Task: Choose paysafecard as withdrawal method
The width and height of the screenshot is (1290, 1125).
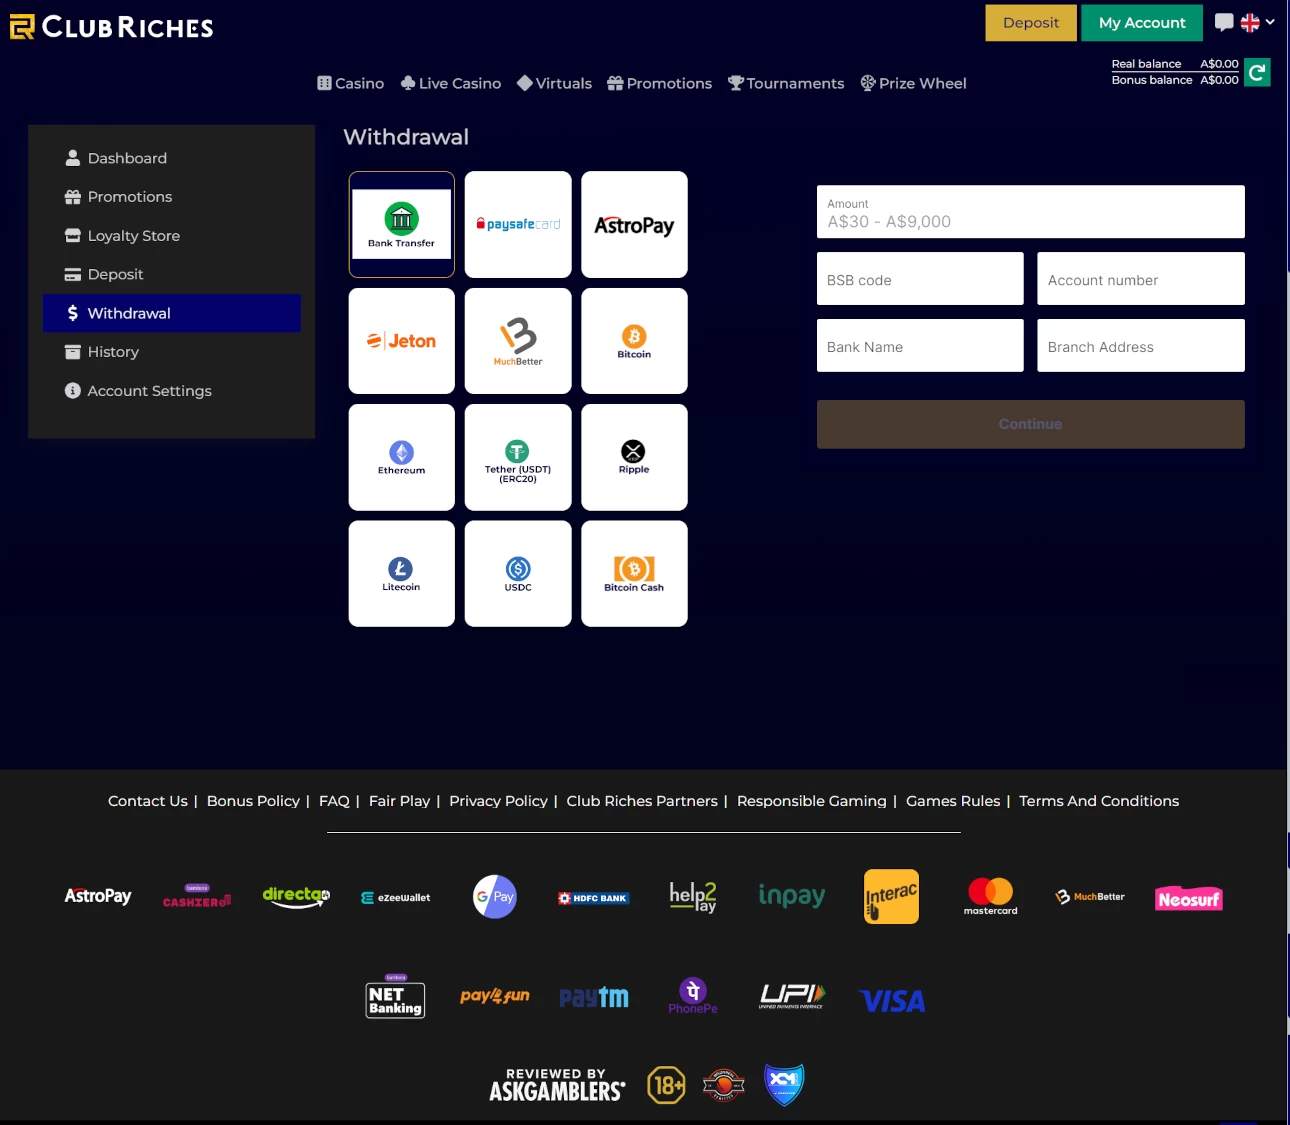Action: tap(518, 224)
